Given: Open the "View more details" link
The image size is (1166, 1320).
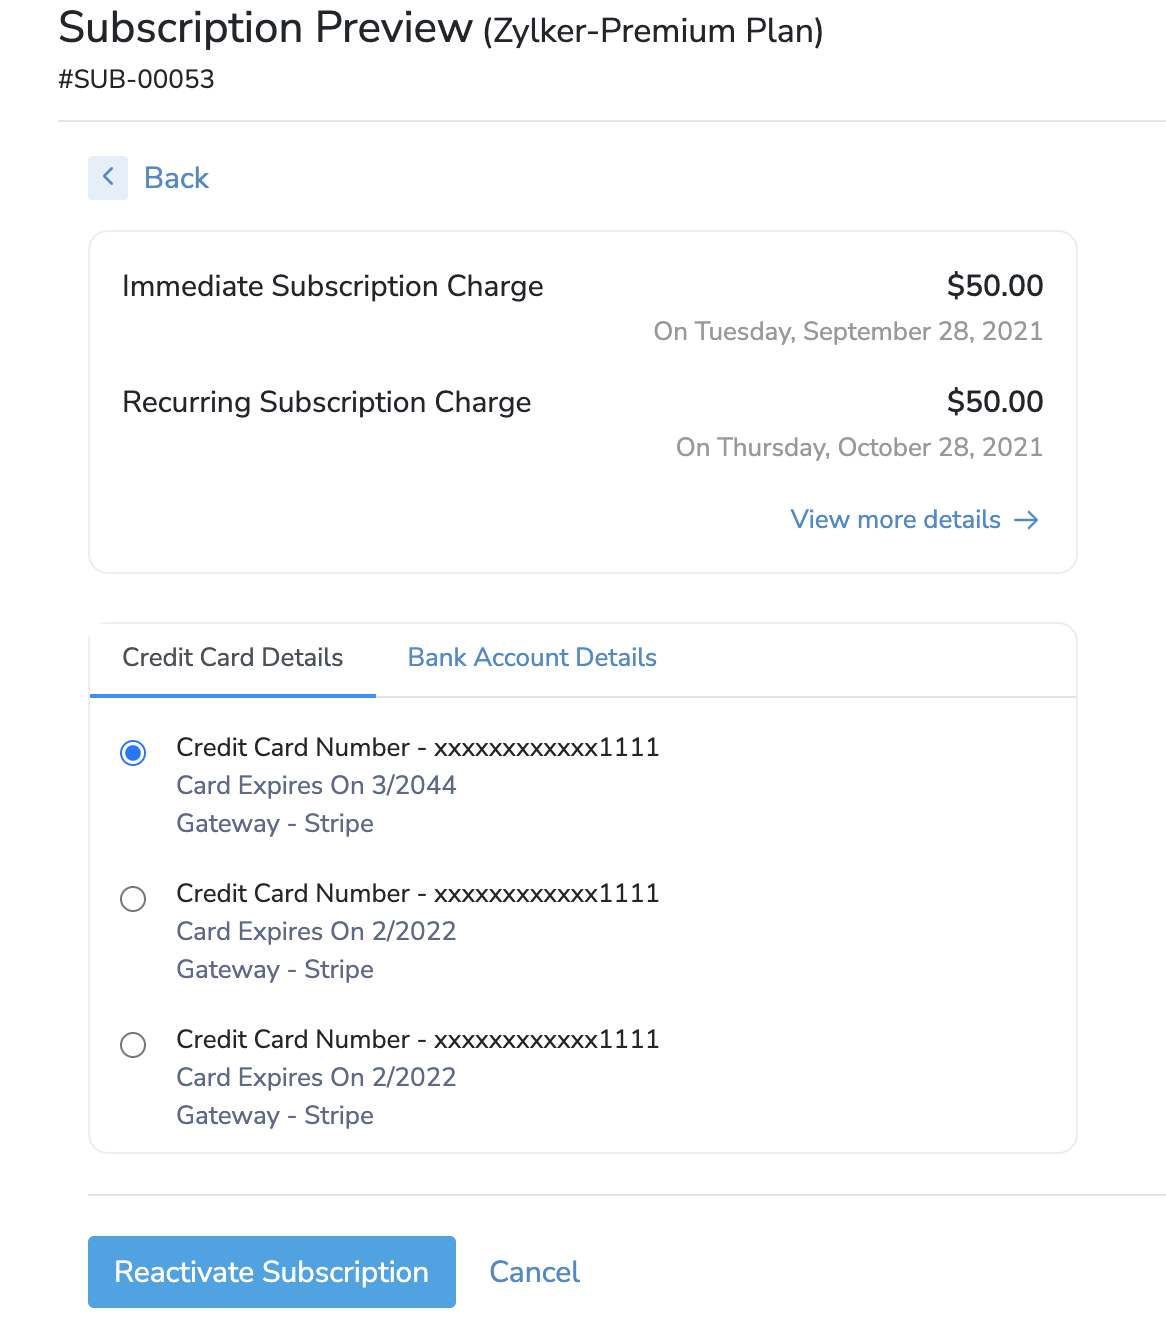Looking at the screenshot, I should (x=895, y=520).
